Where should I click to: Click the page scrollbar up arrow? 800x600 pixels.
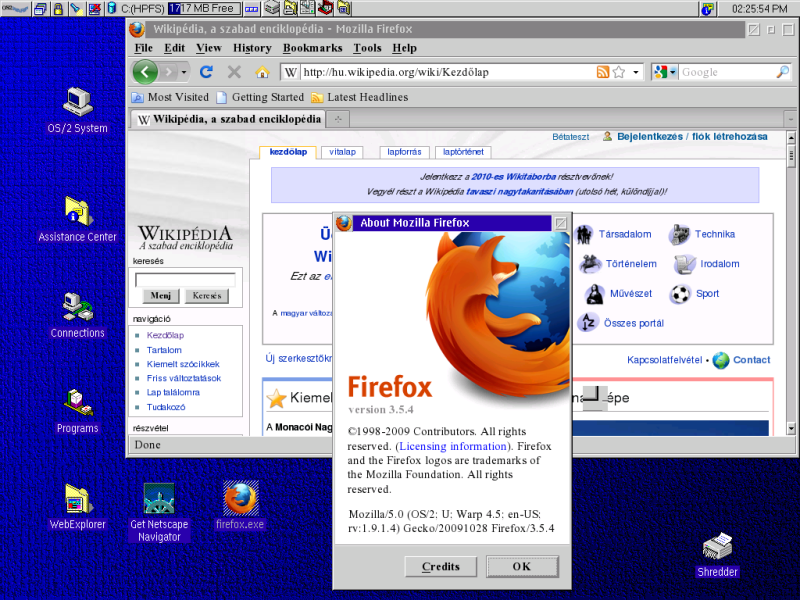791,138
